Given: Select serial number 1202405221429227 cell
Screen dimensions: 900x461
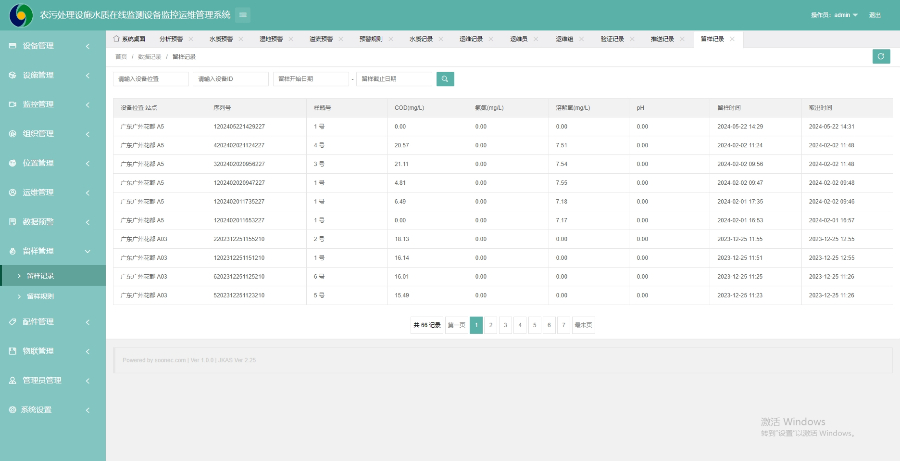Looking at the screenshot, I should coord(239,126).
